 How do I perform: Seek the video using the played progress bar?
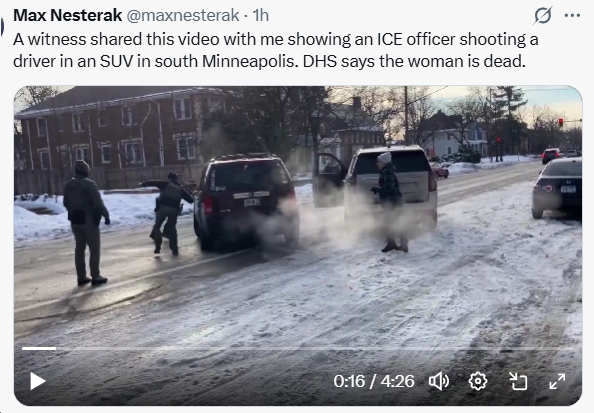[x=39, y=348]
